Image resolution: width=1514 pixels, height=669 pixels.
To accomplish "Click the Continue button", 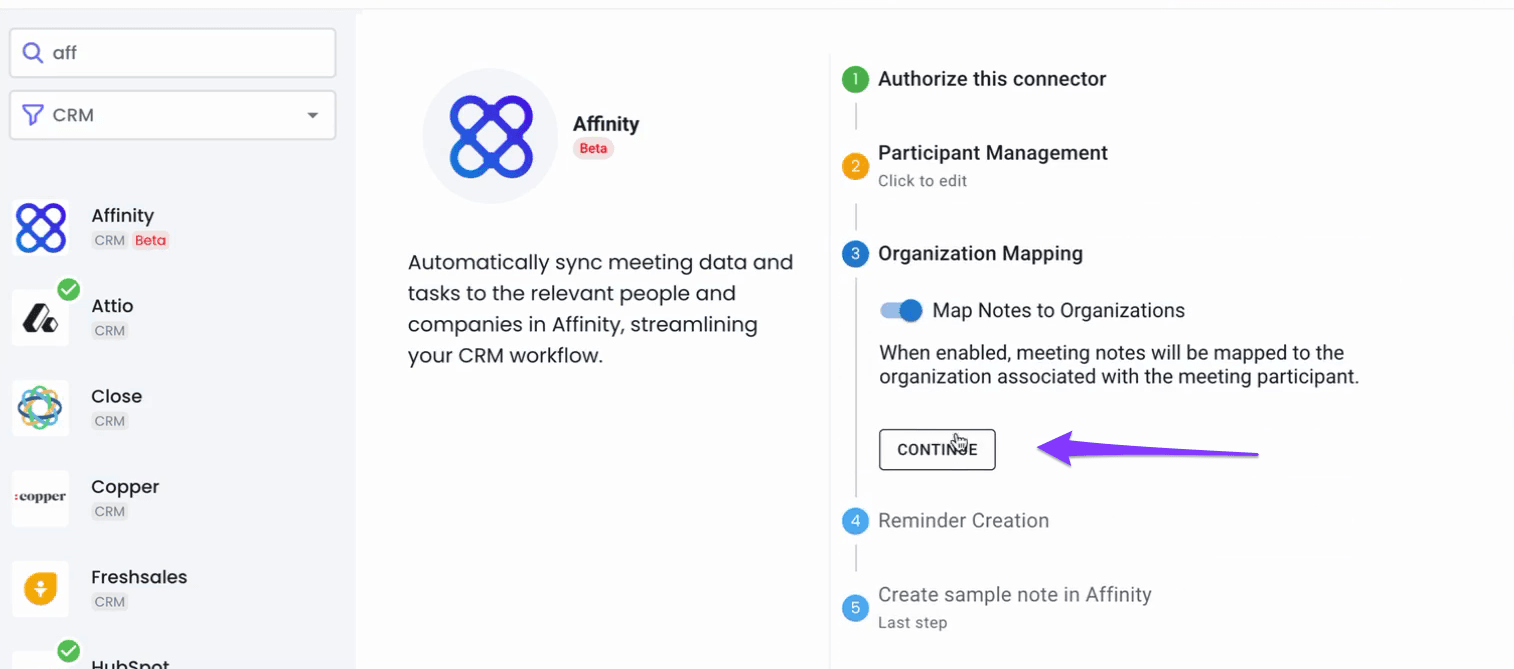I will [937, 450].
